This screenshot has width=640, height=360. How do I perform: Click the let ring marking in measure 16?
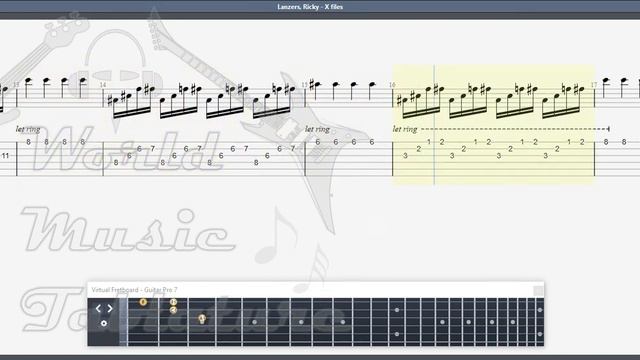click(405, 129)
